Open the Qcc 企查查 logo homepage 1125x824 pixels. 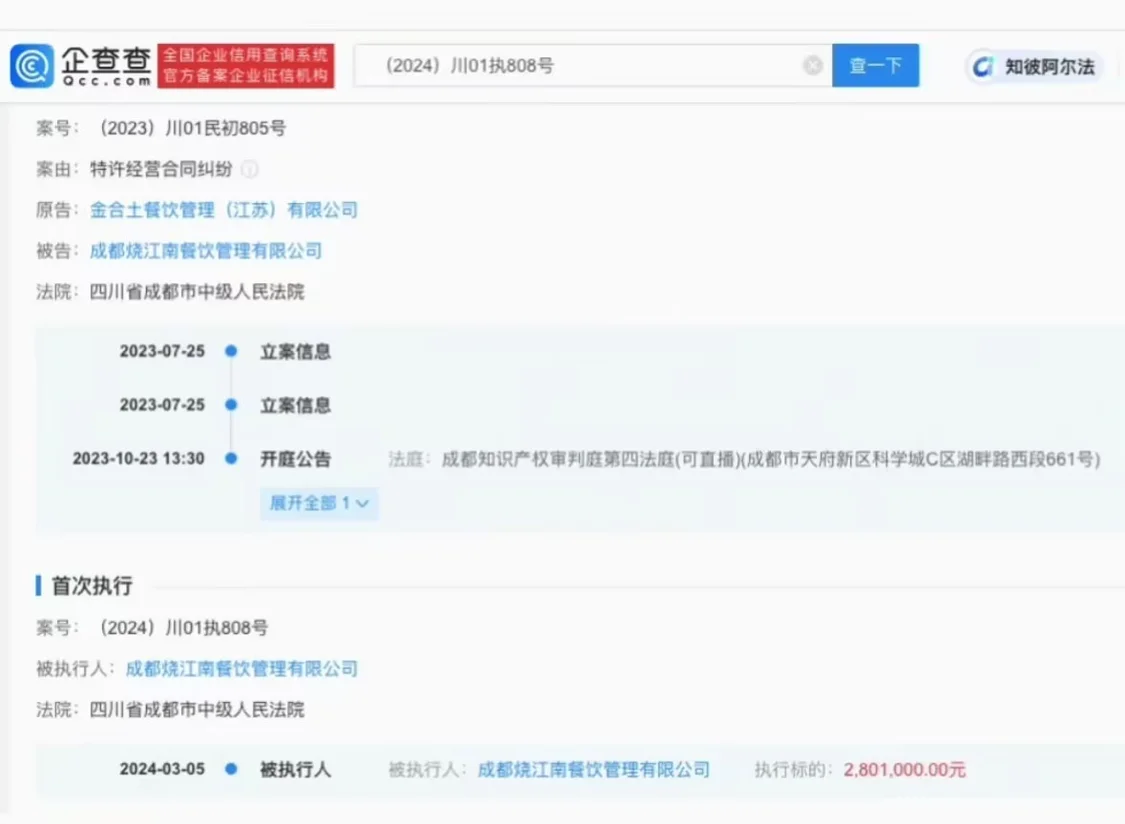pyautogui.click(x=81, y=66)
